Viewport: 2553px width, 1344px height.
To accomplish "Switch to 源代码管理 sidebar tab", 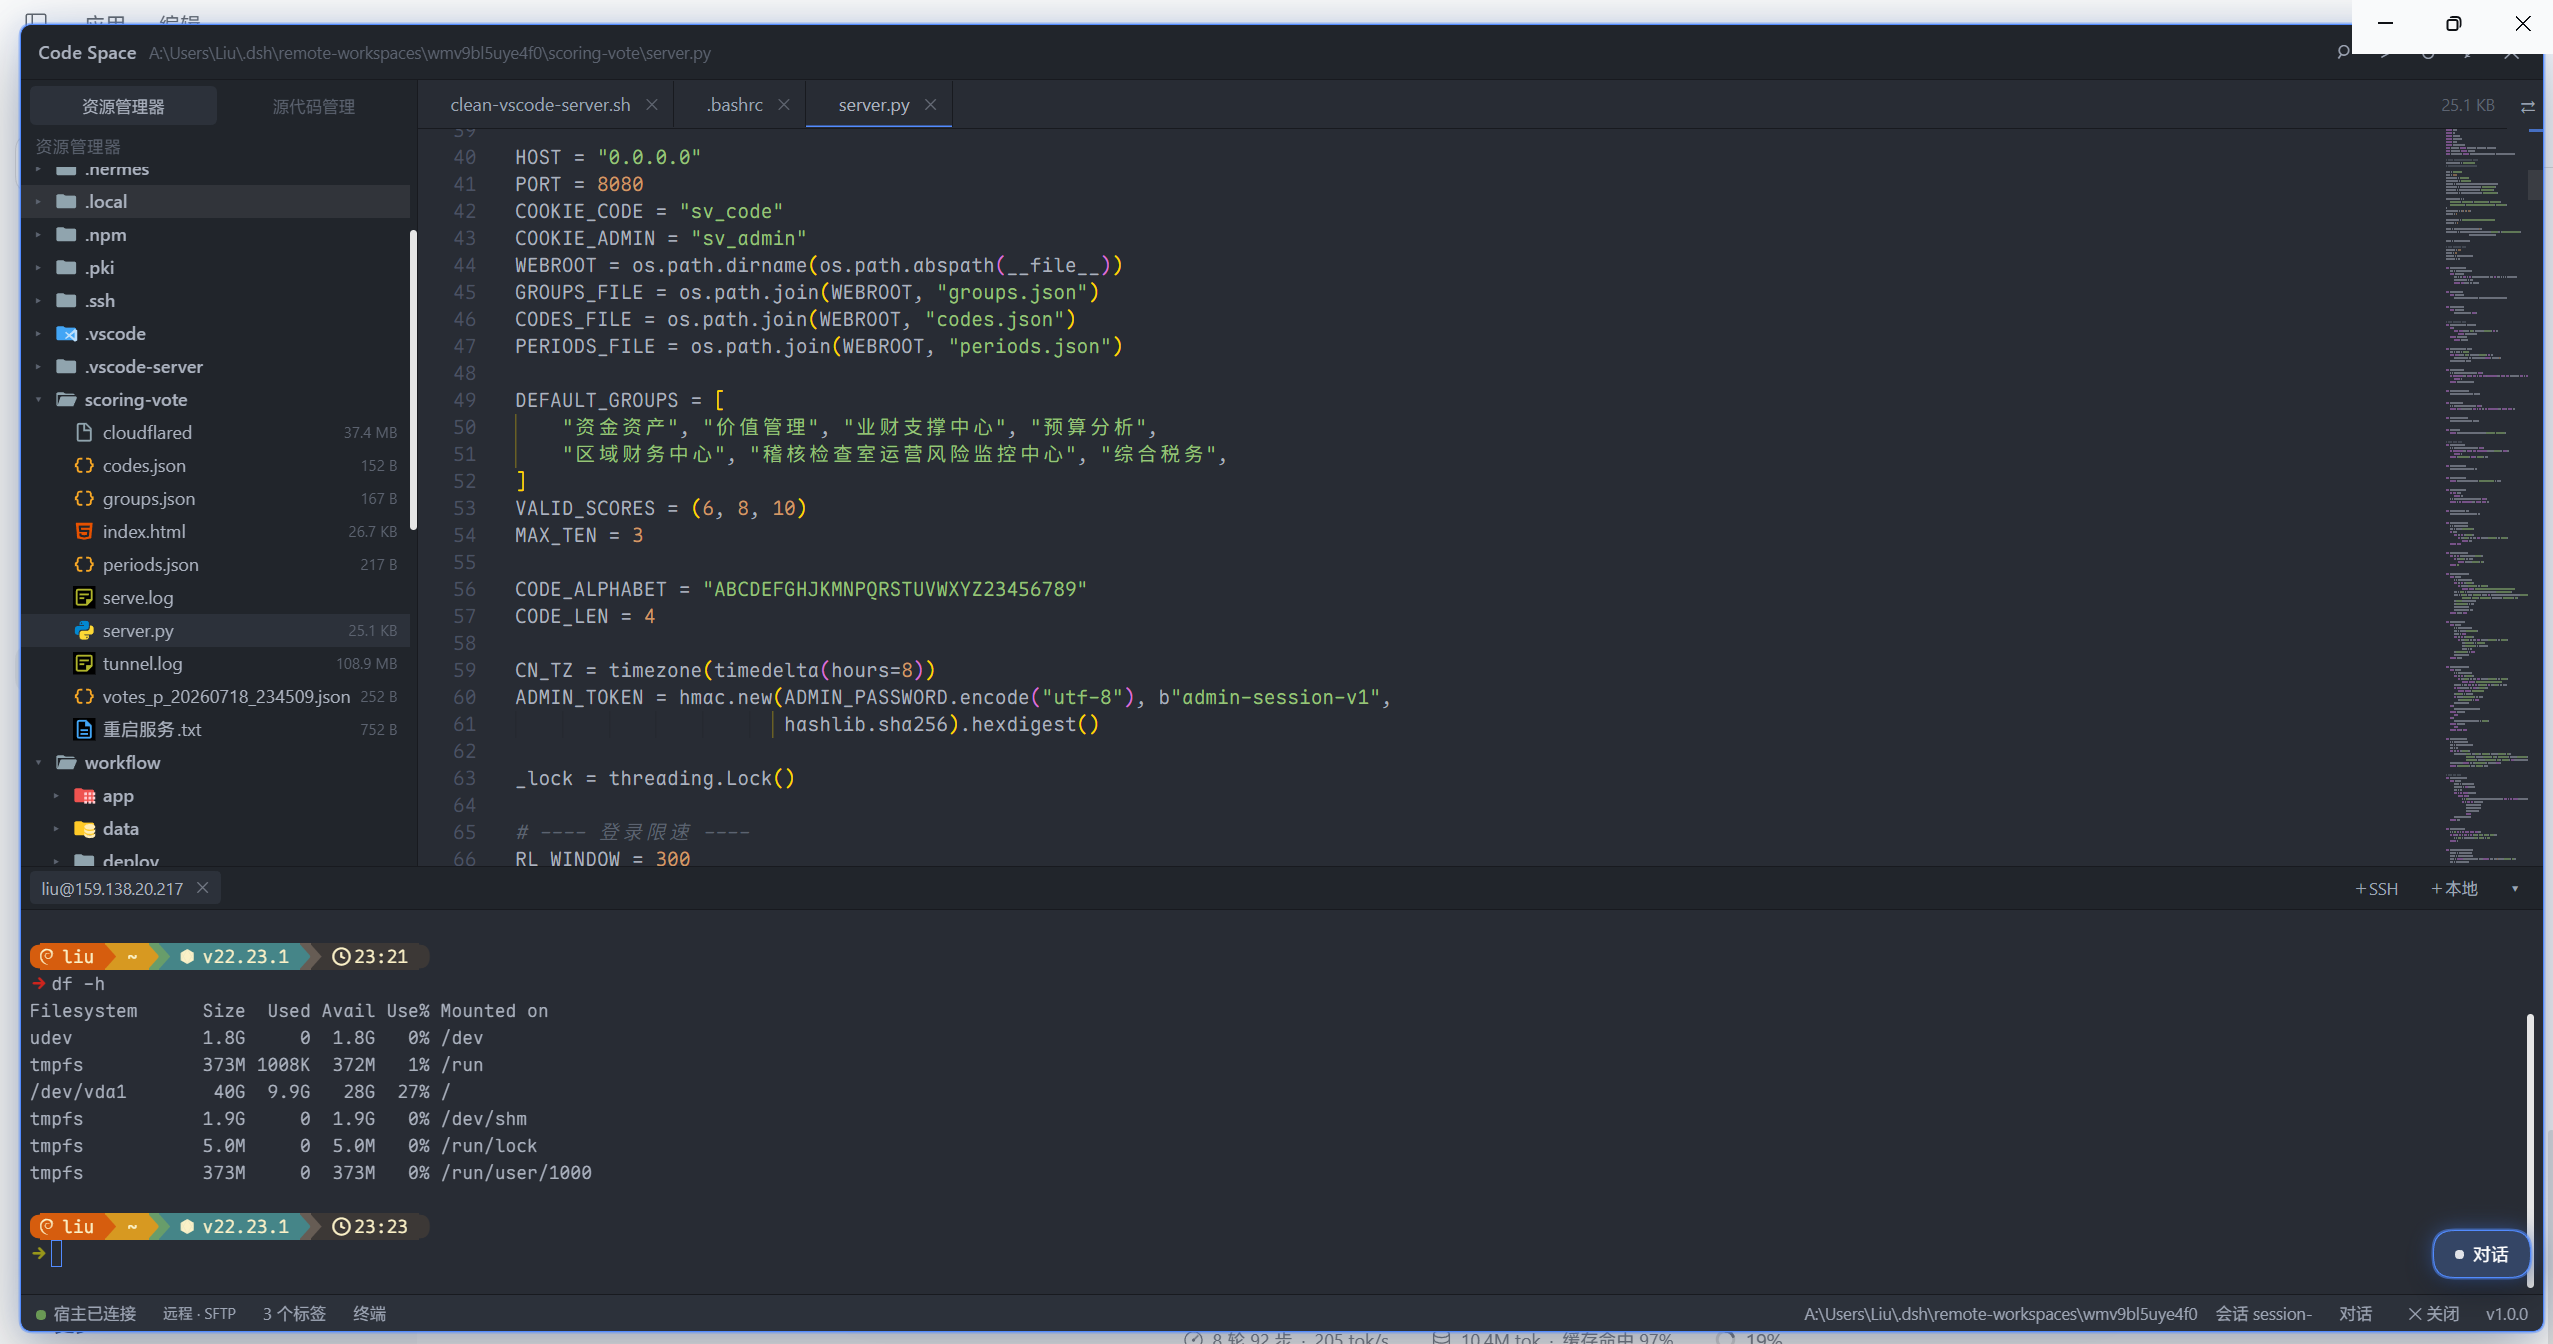I will click(x=314, y=106).
